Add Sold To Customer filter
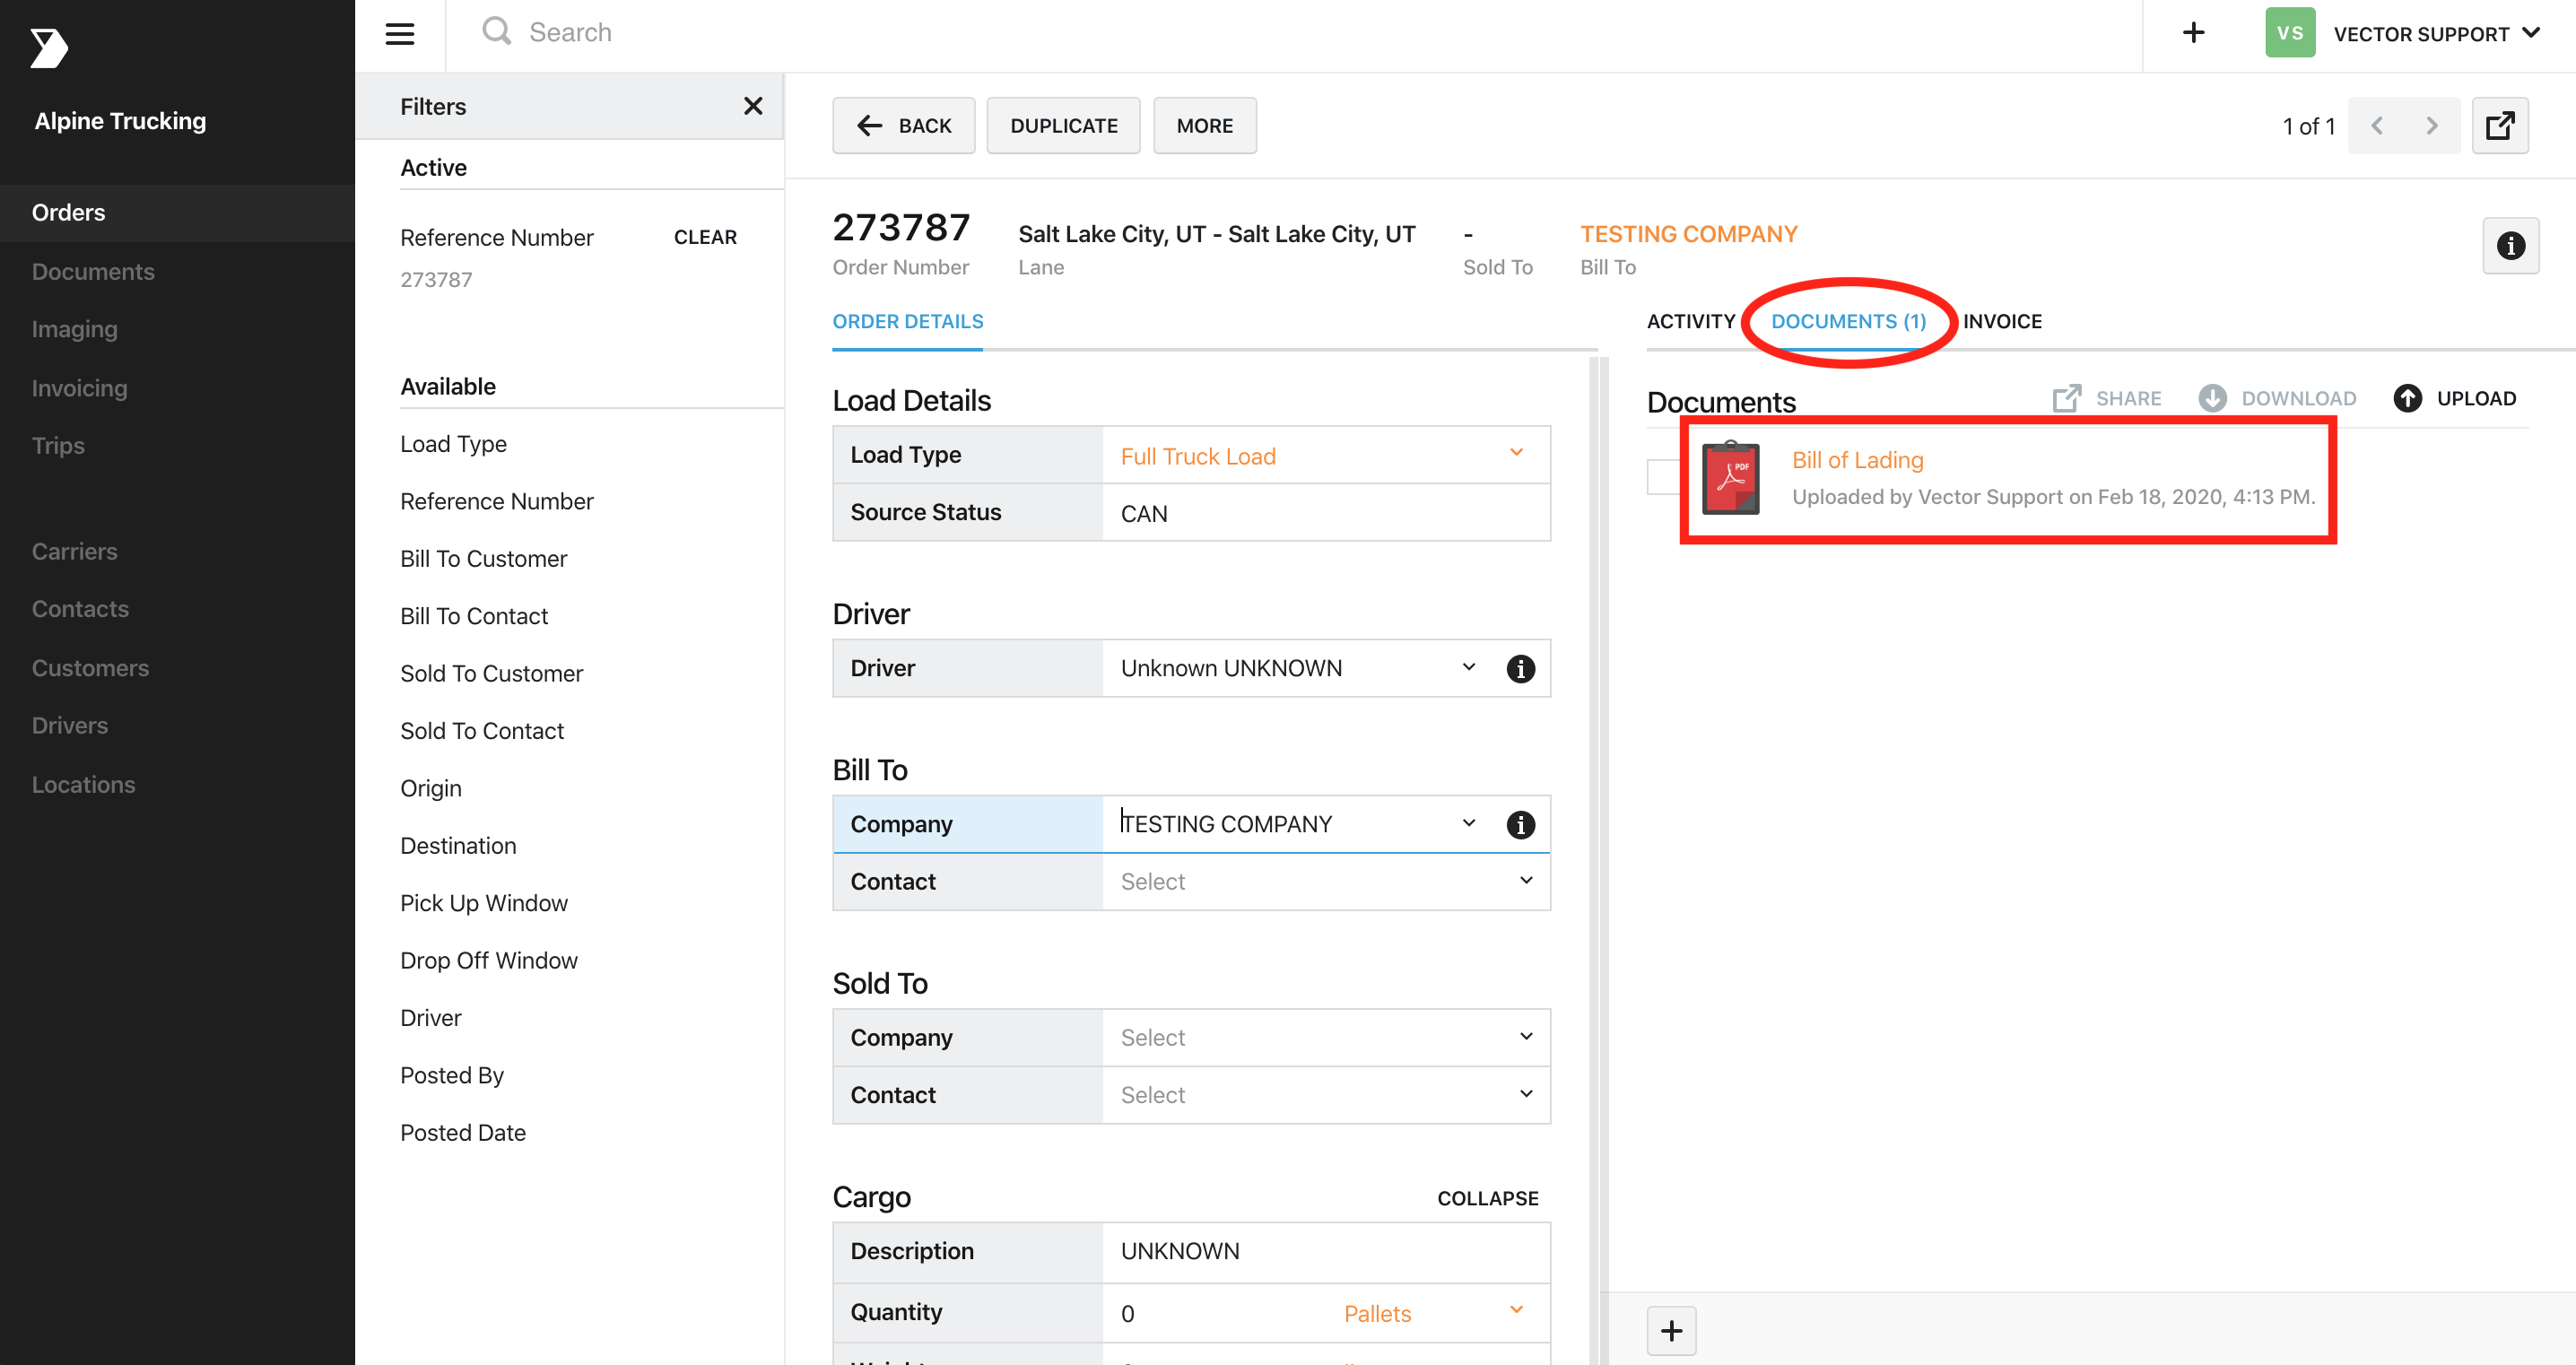The image size is (2576, 1365). pyautogui.click(x=491, y=674)
